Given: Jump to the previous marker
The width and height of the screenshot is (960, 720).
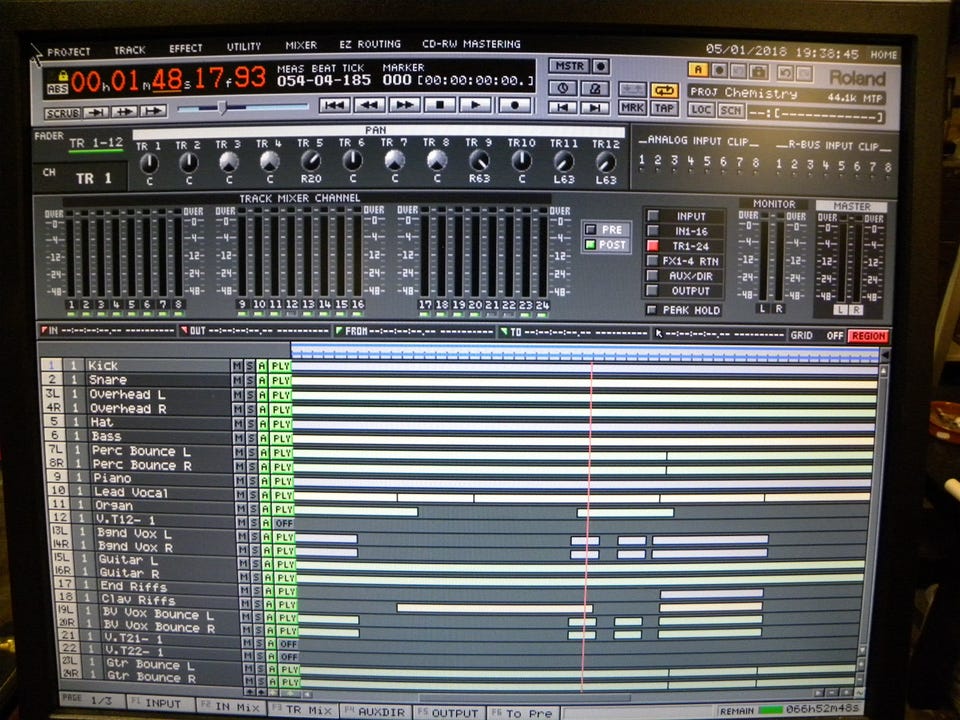Looking at the screenshot, I should [x=563, y=108].
